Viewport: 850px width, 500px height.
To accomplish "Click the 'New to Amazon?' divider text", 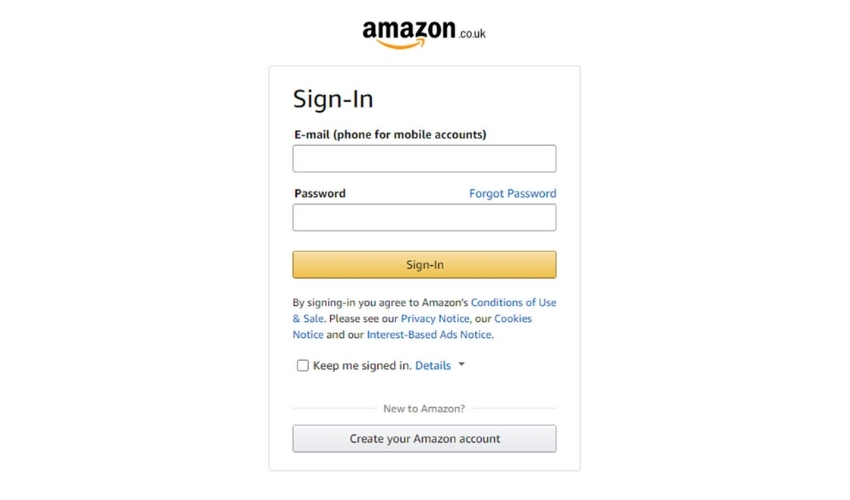I will tap(424, 408).
